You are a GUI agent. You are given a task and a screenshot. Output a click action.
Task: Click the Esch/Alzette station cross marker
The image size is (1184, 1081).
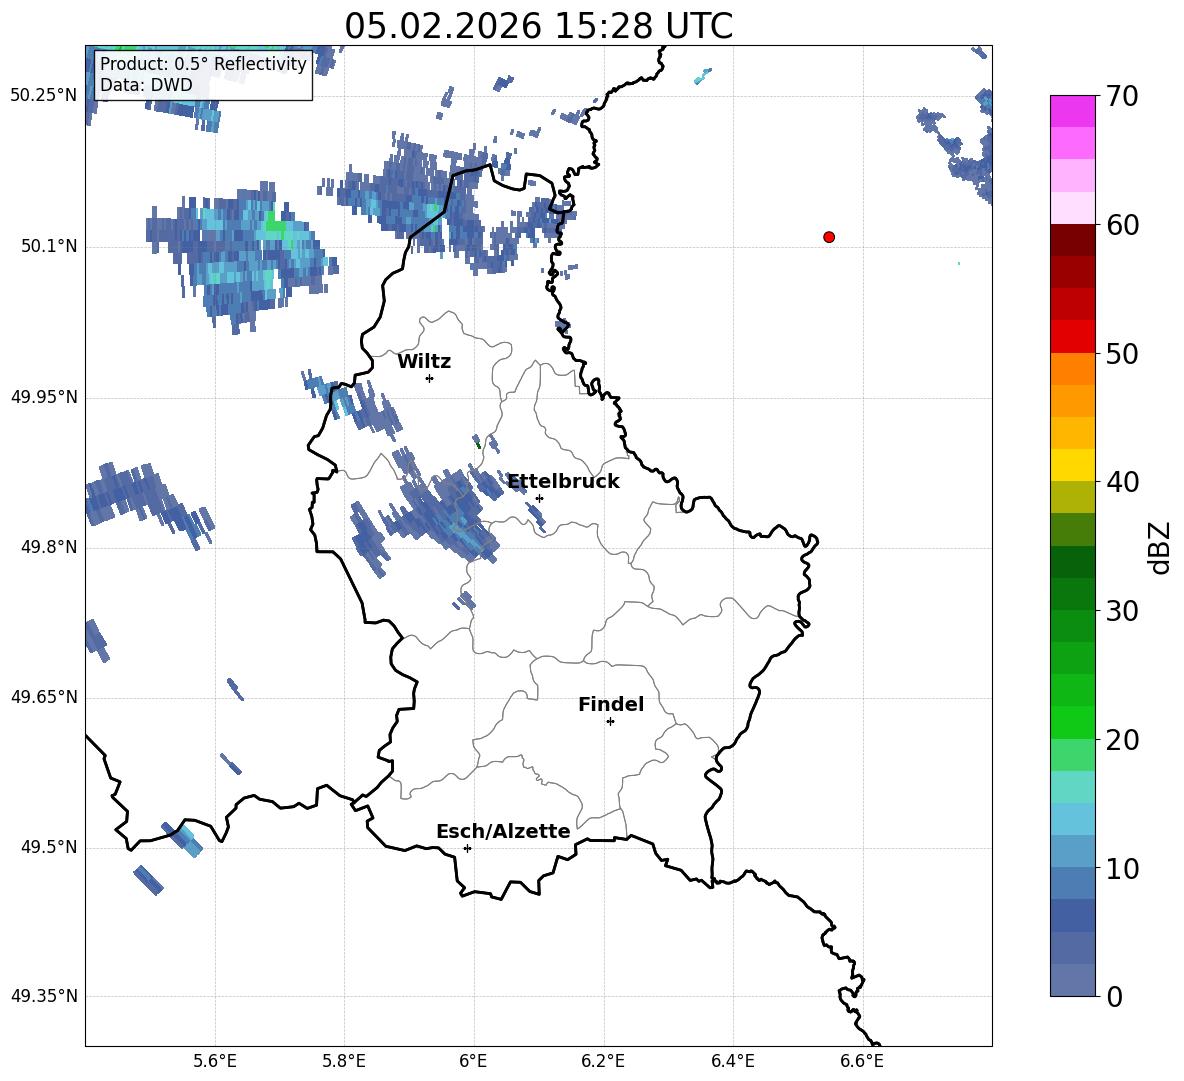467,848
